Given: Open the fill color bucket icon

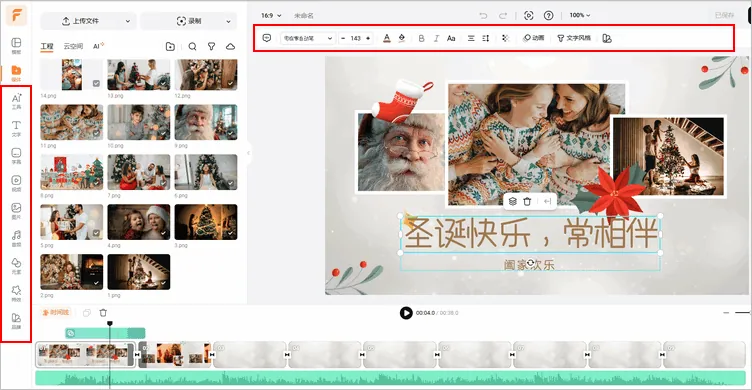Looking at the screenshot, I should pyautogui.click(x=402, y=38).
